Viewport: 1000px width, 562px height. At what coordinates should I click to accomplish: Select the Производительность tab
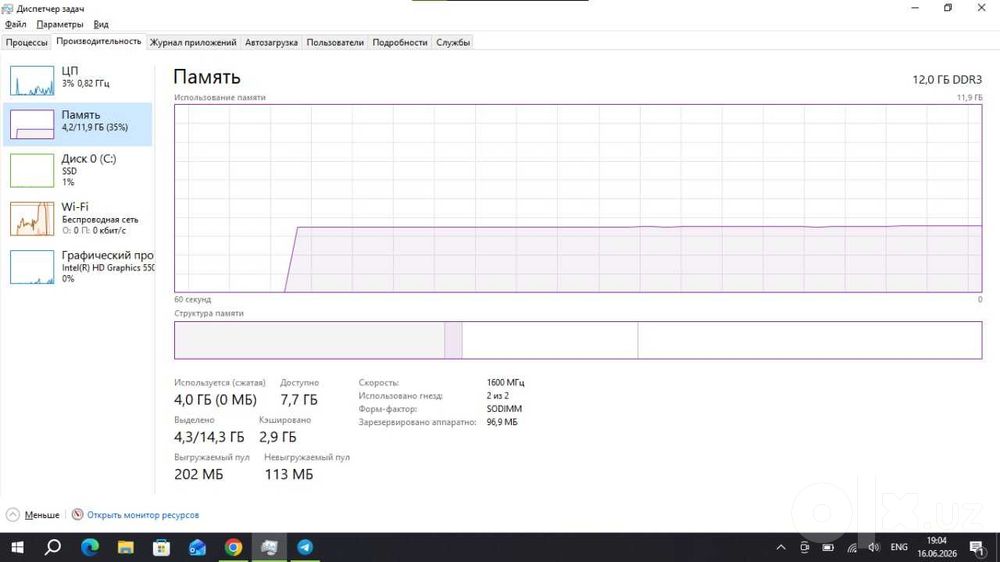pos(98,41)
